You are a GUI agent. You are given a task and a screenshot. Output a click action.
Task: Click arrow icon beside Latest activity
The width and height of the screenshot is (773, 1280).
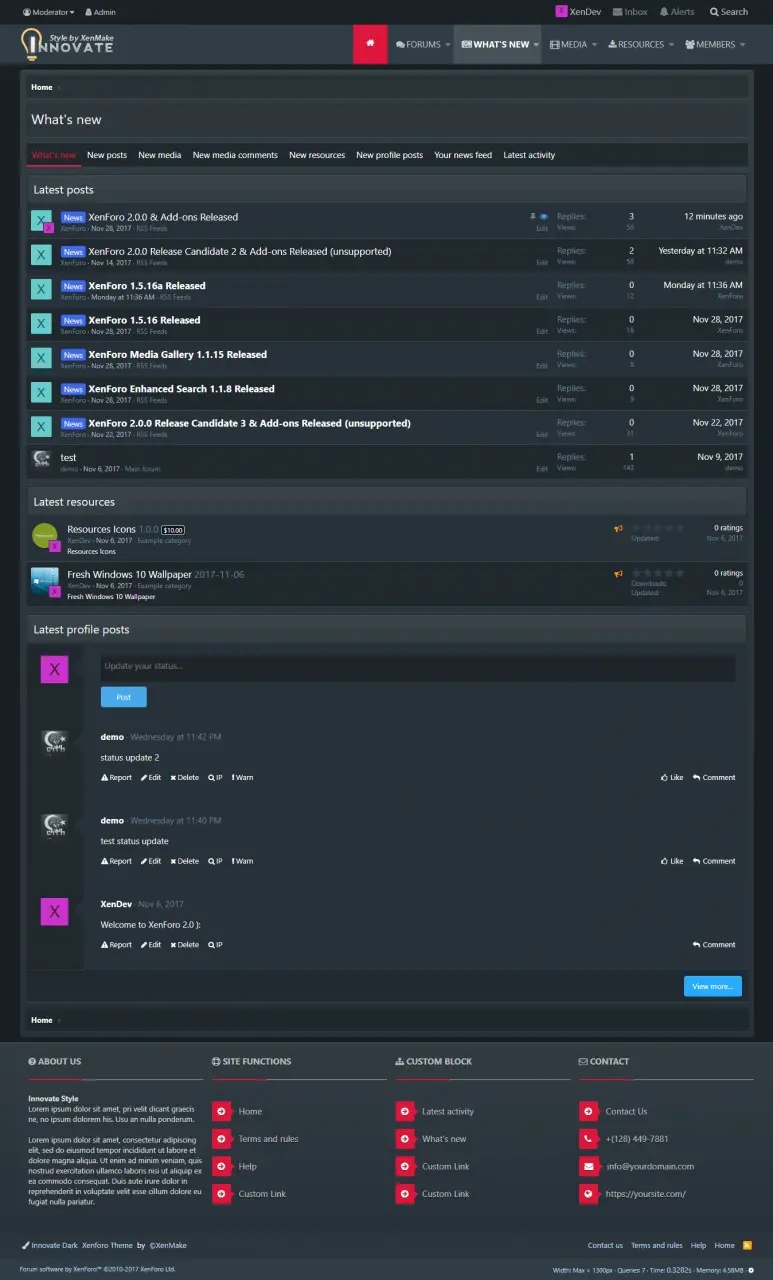405,1111
